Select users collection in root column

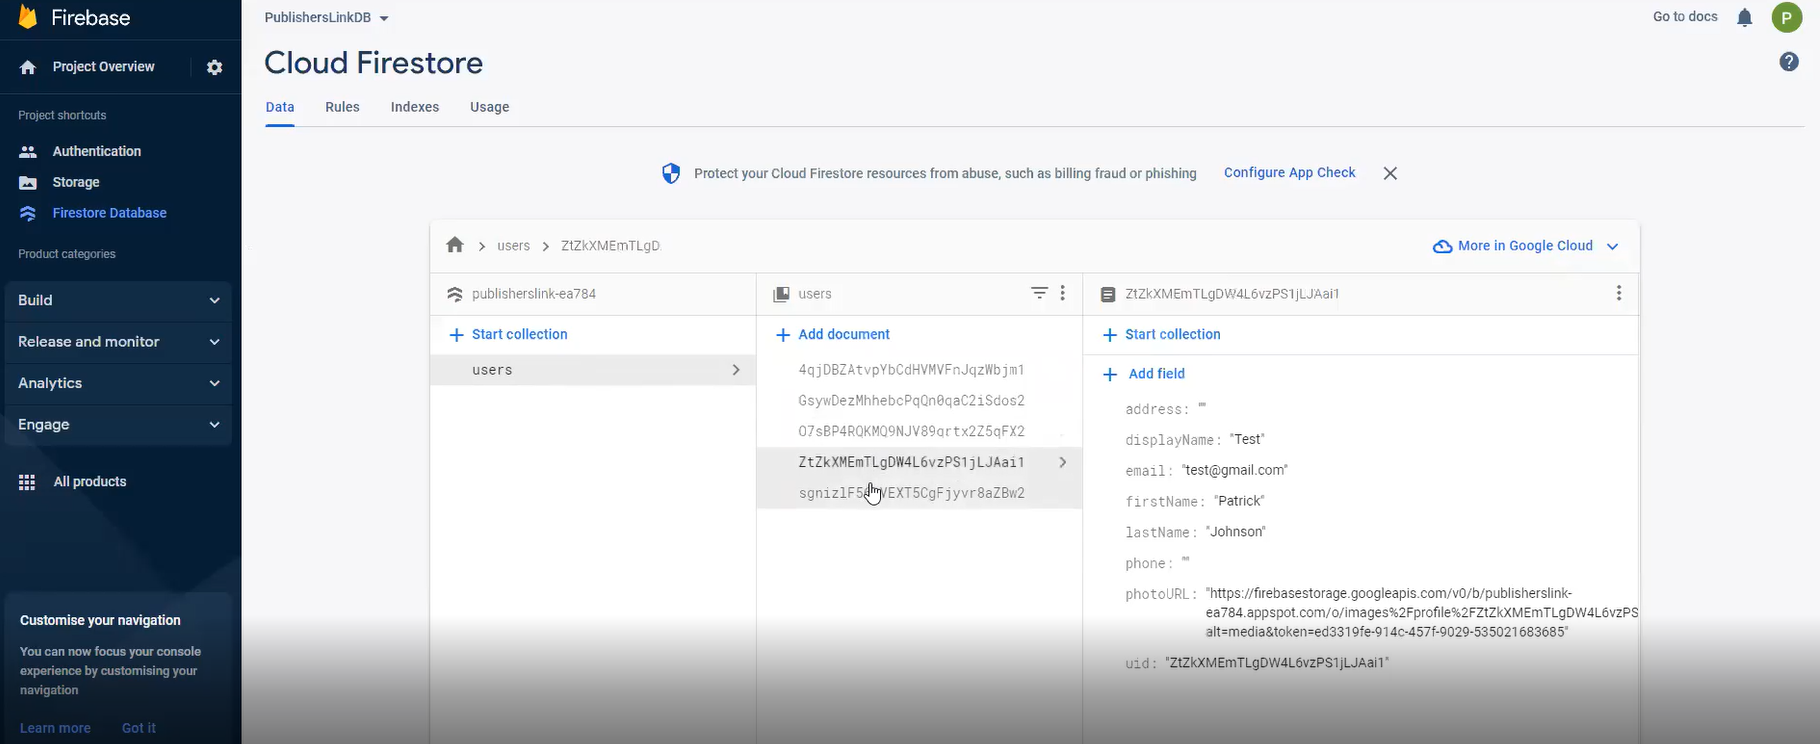[x=593, y=370]
